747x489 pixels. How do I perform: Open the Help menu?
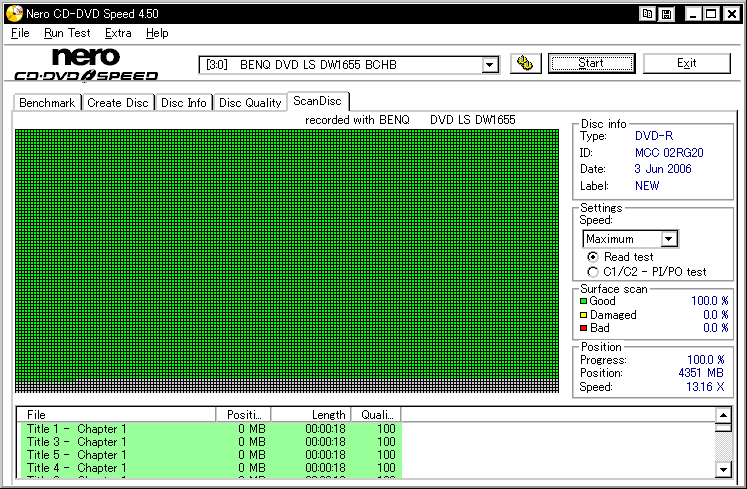pos(157,33)
